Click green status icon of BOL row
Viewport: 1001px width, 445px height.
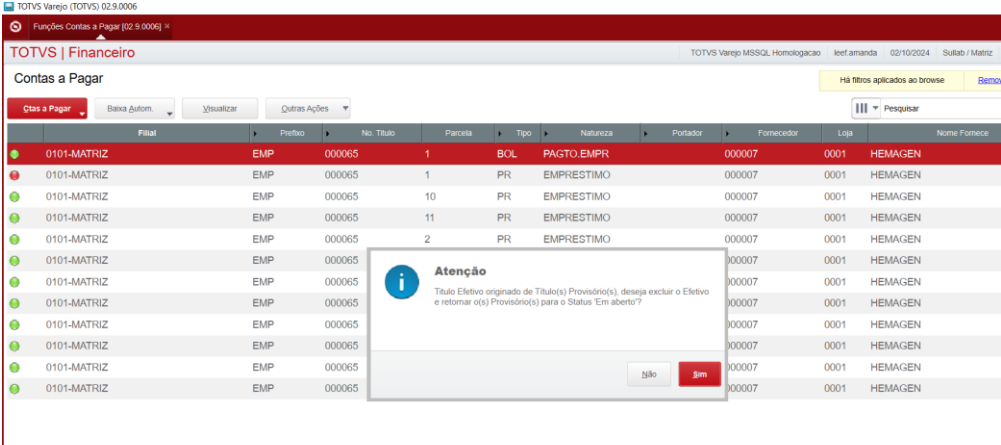tap(15, 154)
